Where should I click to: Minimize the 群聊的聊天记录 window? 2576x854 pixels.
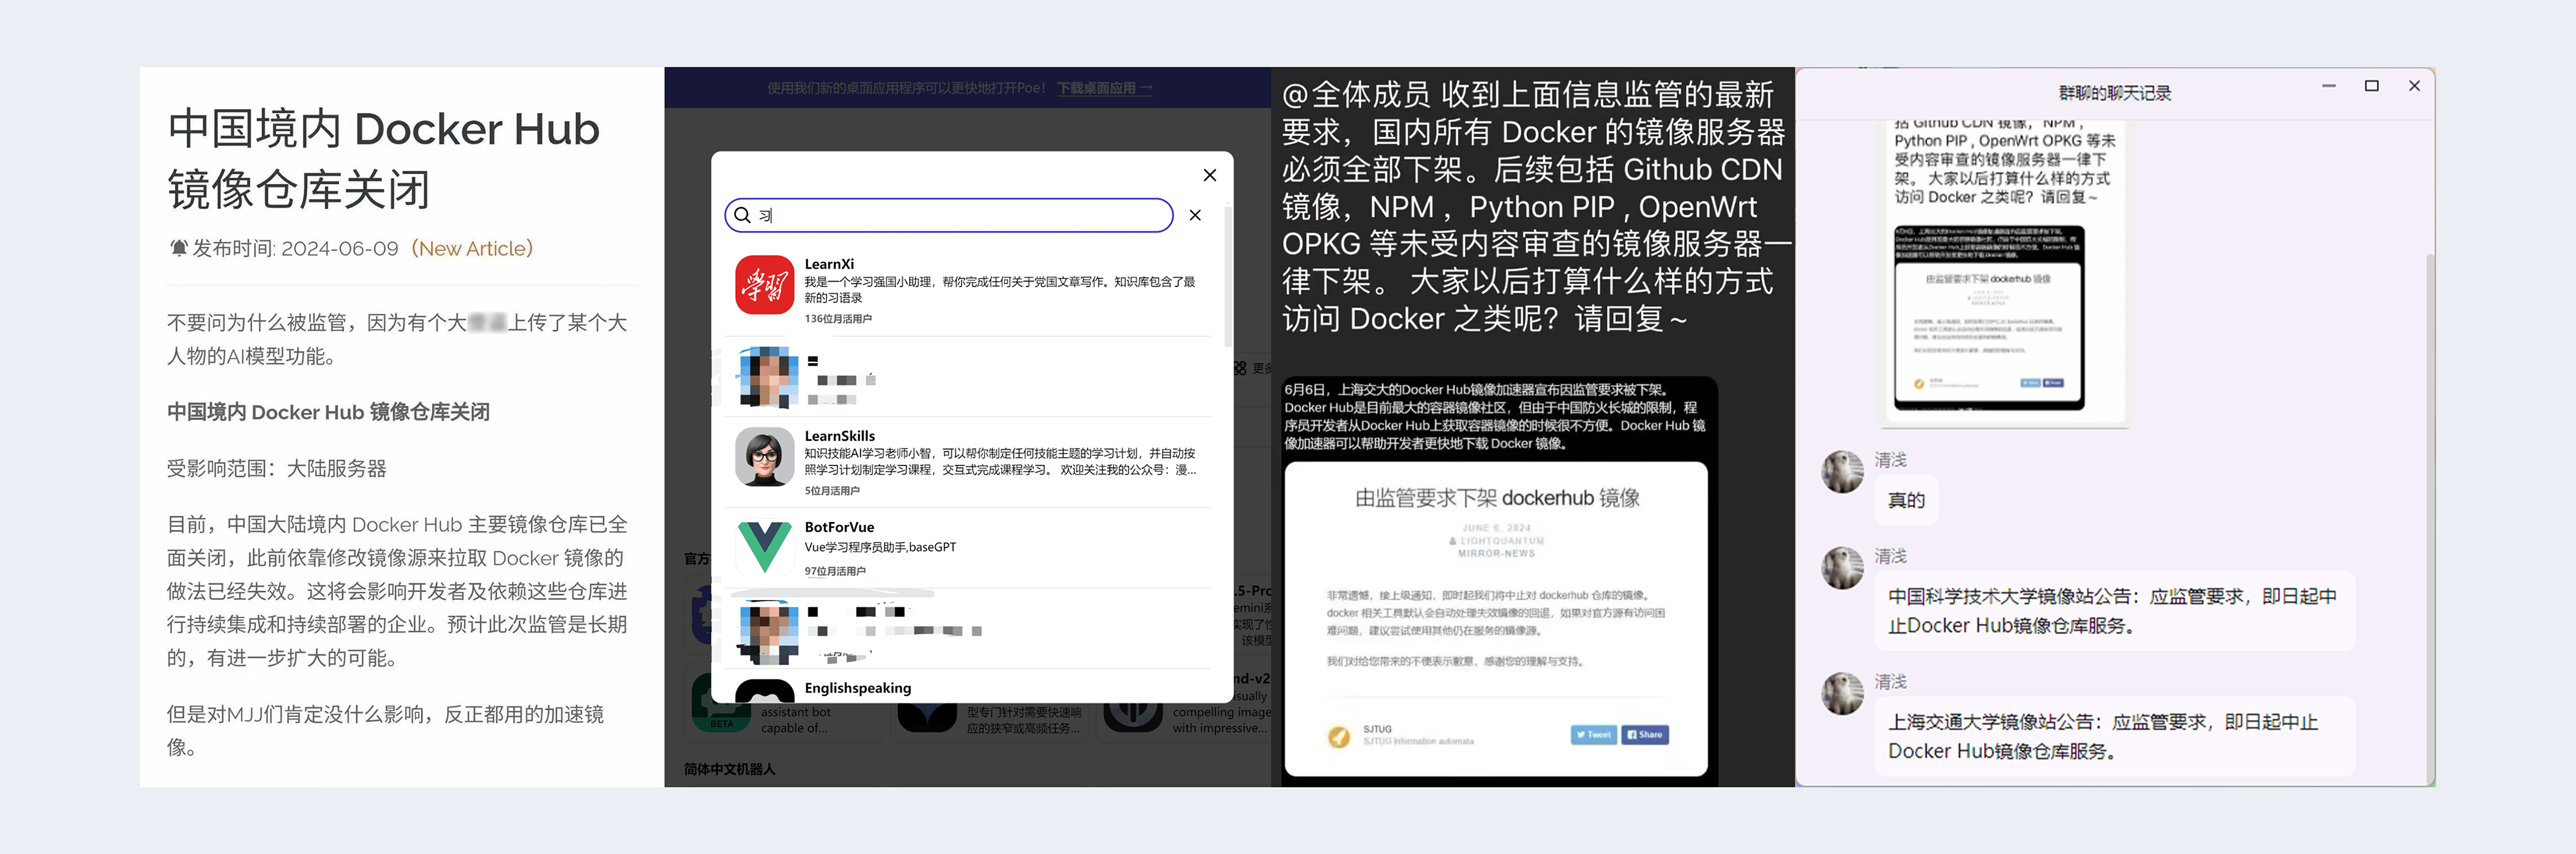(2329, 86)
